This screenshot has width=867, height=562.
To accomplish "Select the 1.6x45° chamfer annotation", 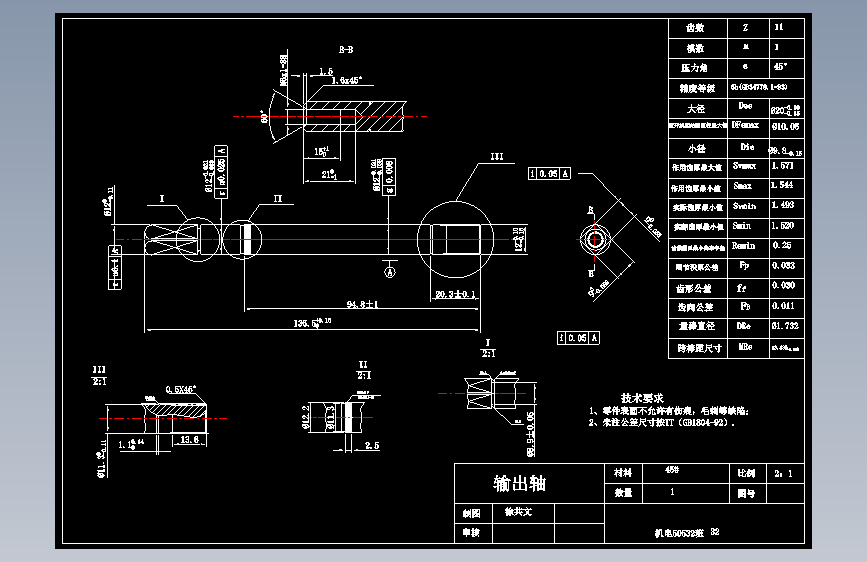I will 347,80.
